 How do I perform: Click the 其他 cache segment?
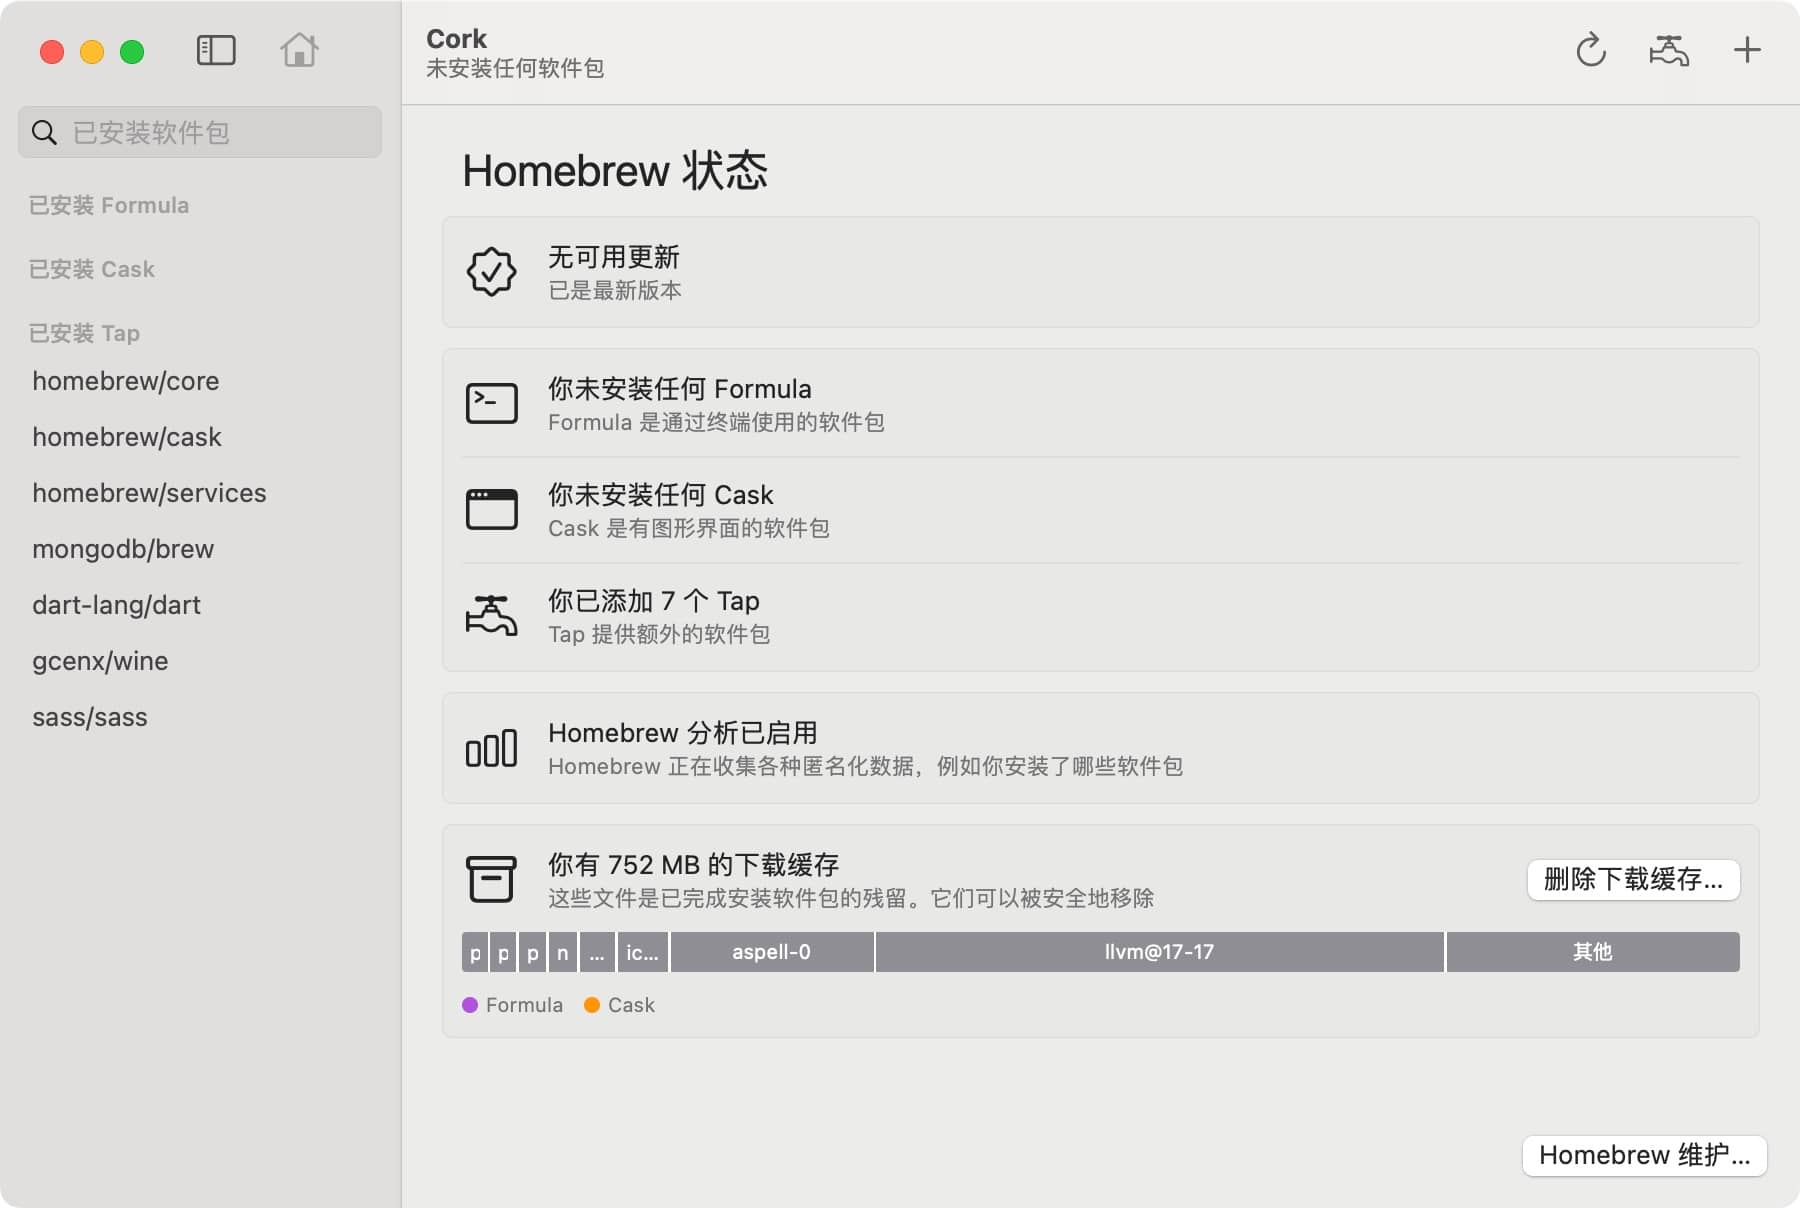(x=1592, y=952)
